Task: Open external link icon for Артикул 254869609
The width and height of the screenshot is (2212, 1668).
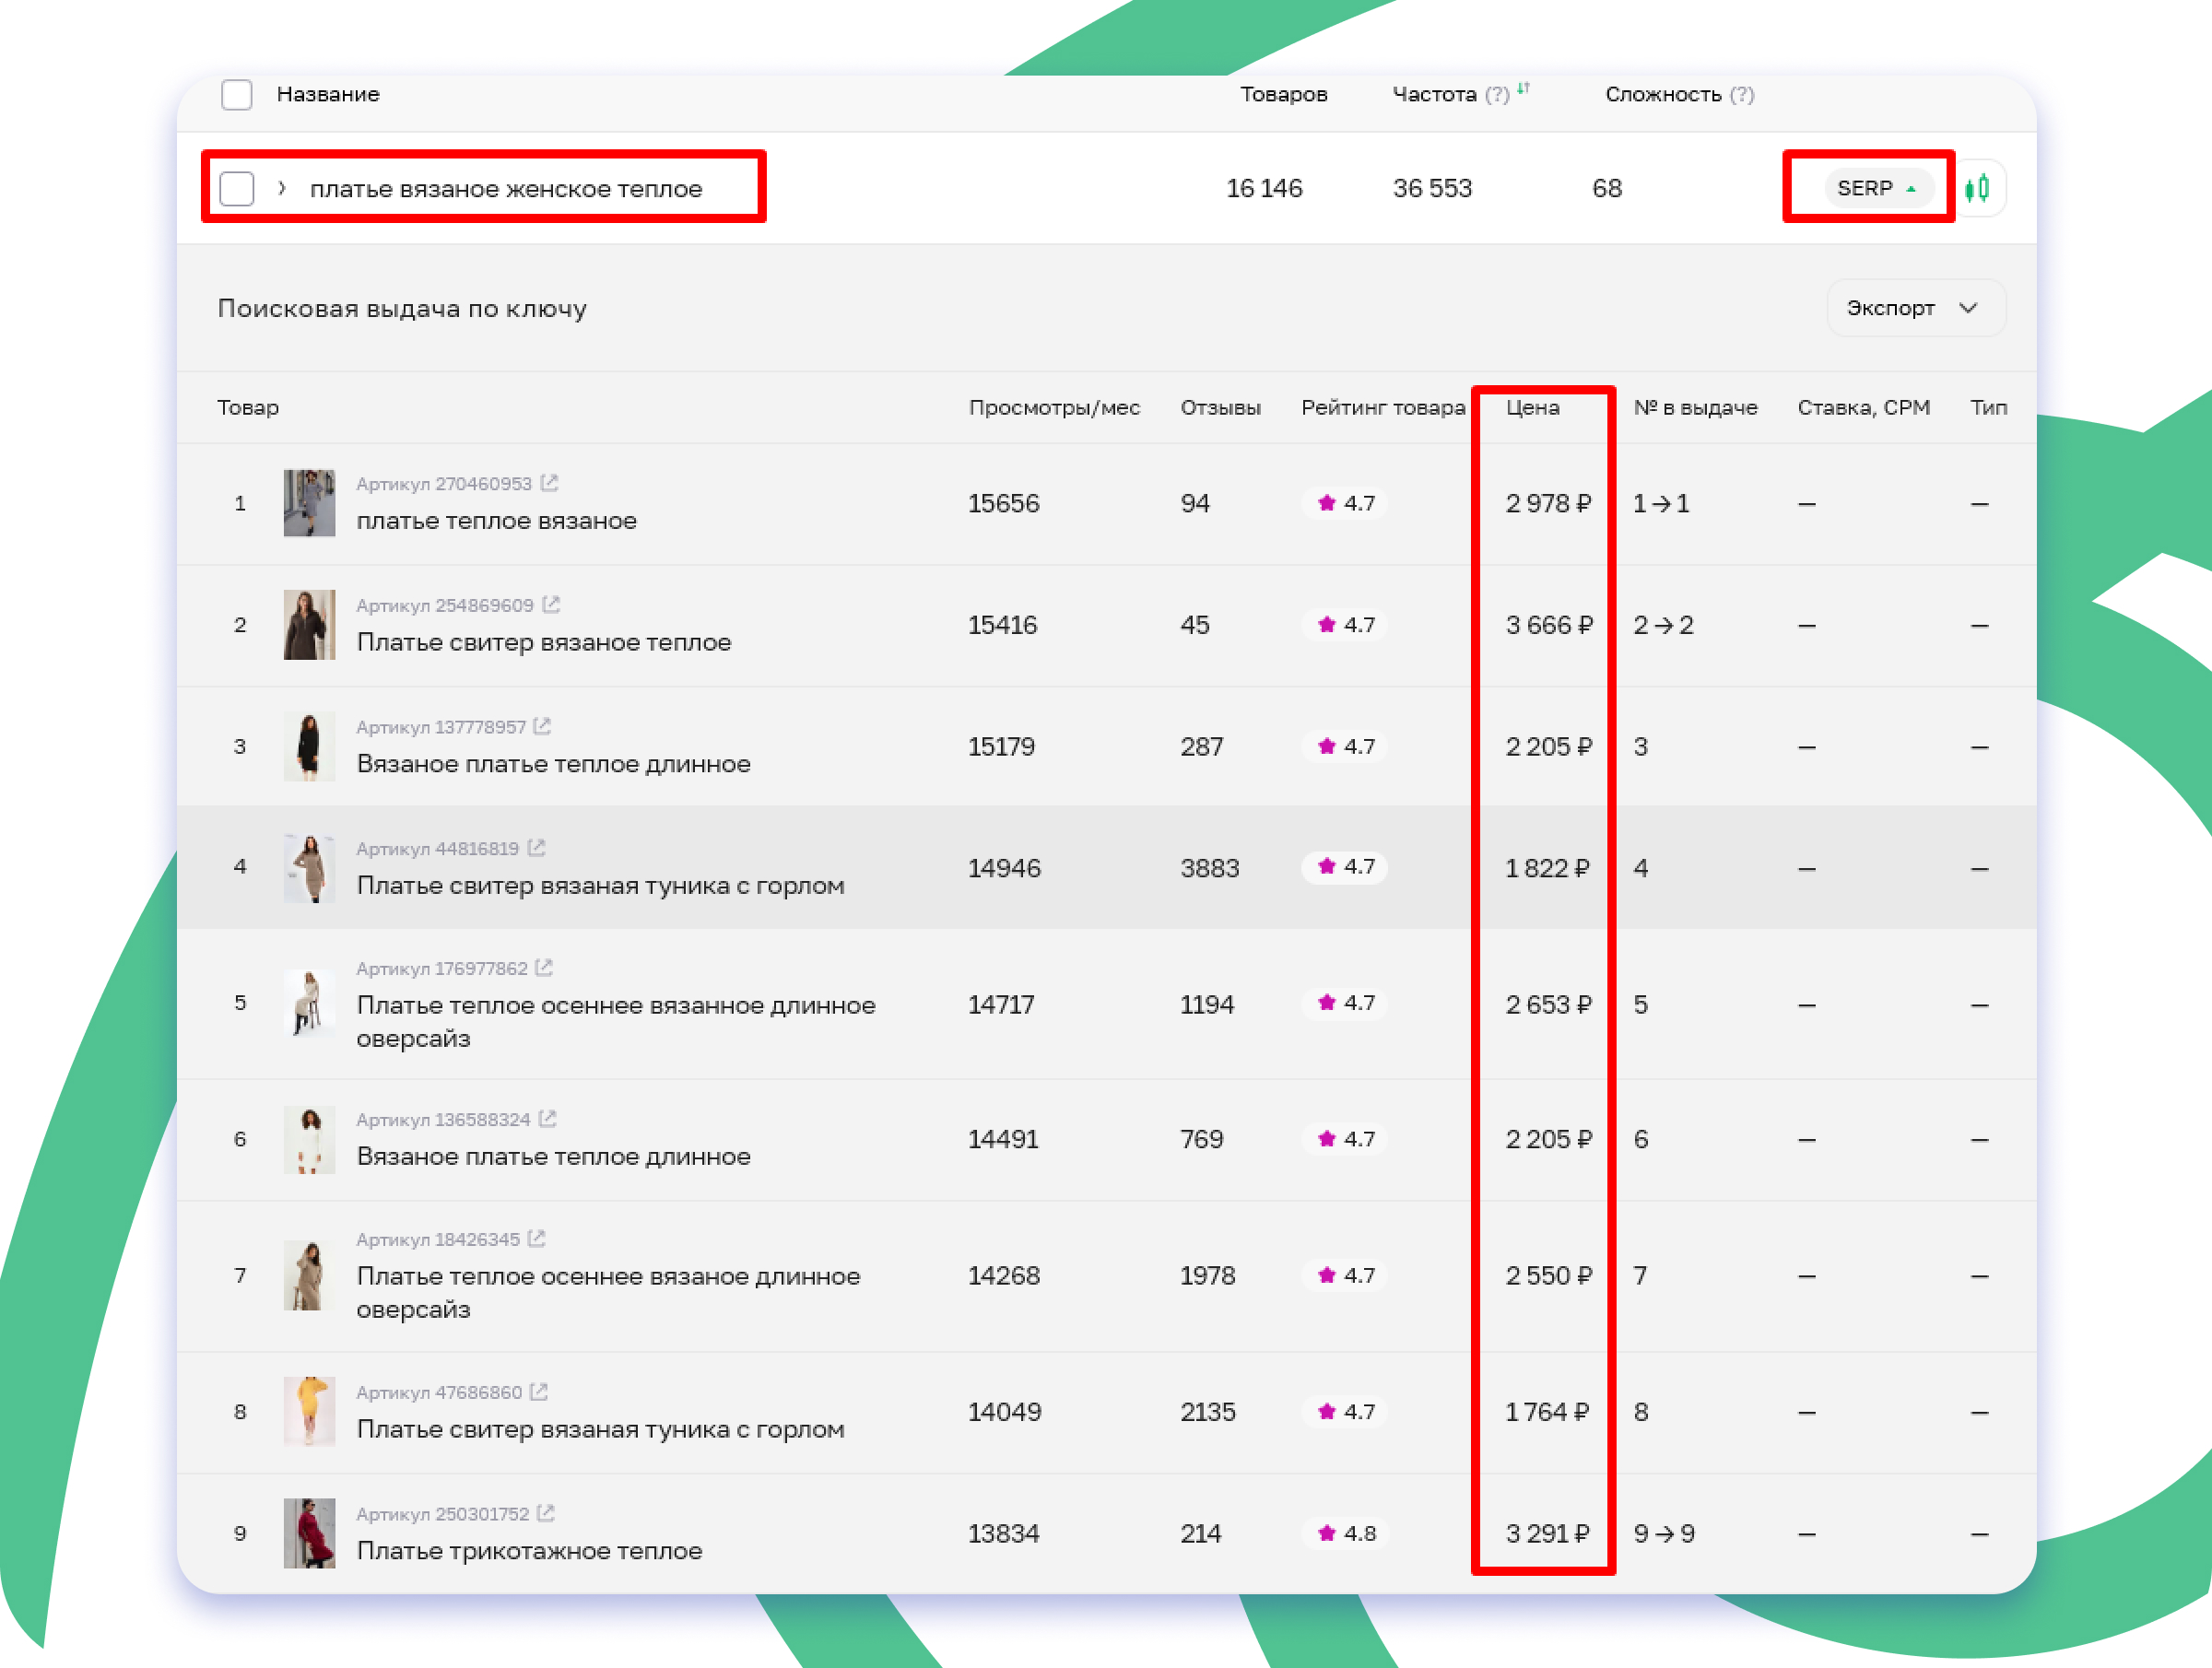Action: [x=551, y=605]
